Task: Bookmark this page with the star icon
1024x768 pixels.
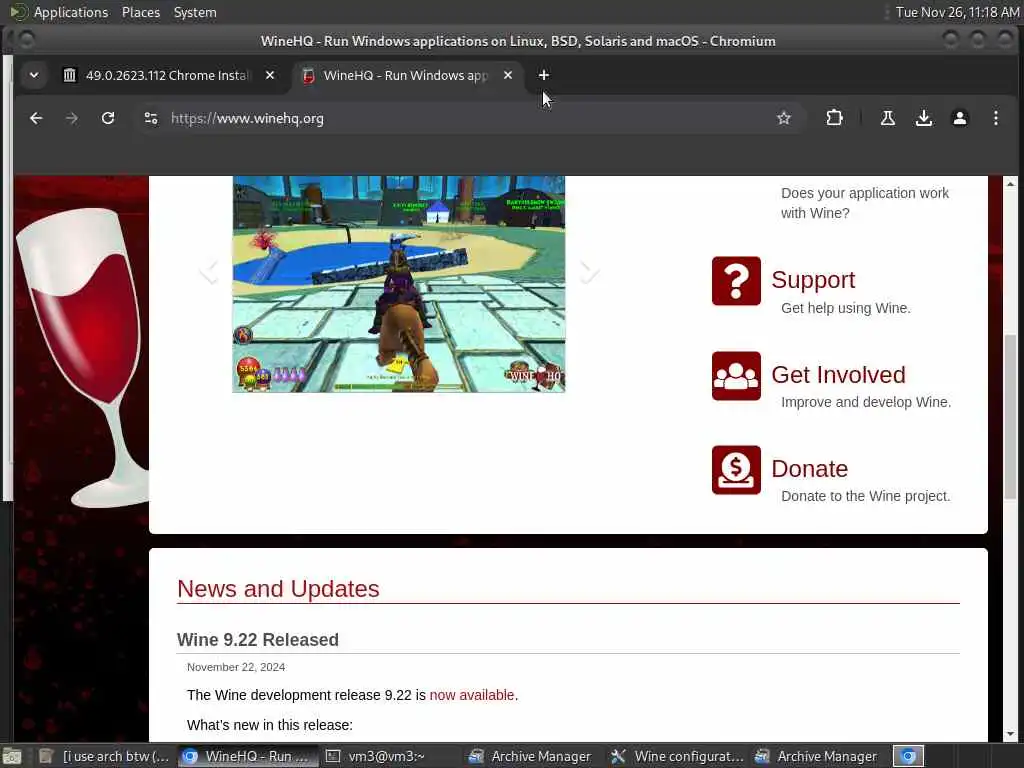Action: pyautogui.click(x=784, y=118)
